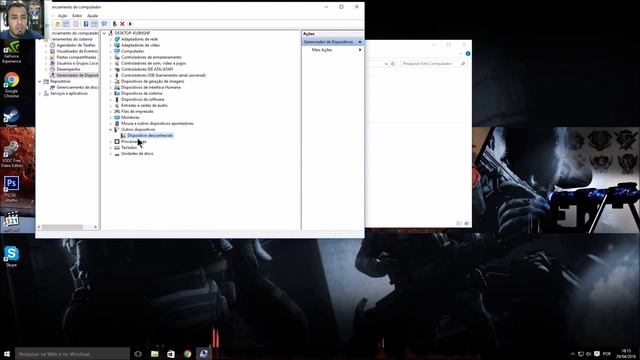This screenshot has height=360, width=640.
Task: Select Visualizador de Eventos in left tree
Action: (77, 51)
